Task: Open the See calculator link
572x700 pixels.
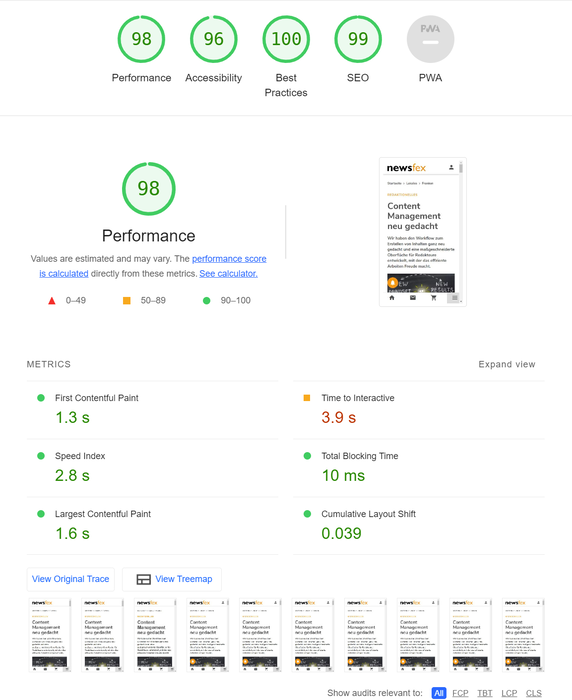Action: click(228, 274)
